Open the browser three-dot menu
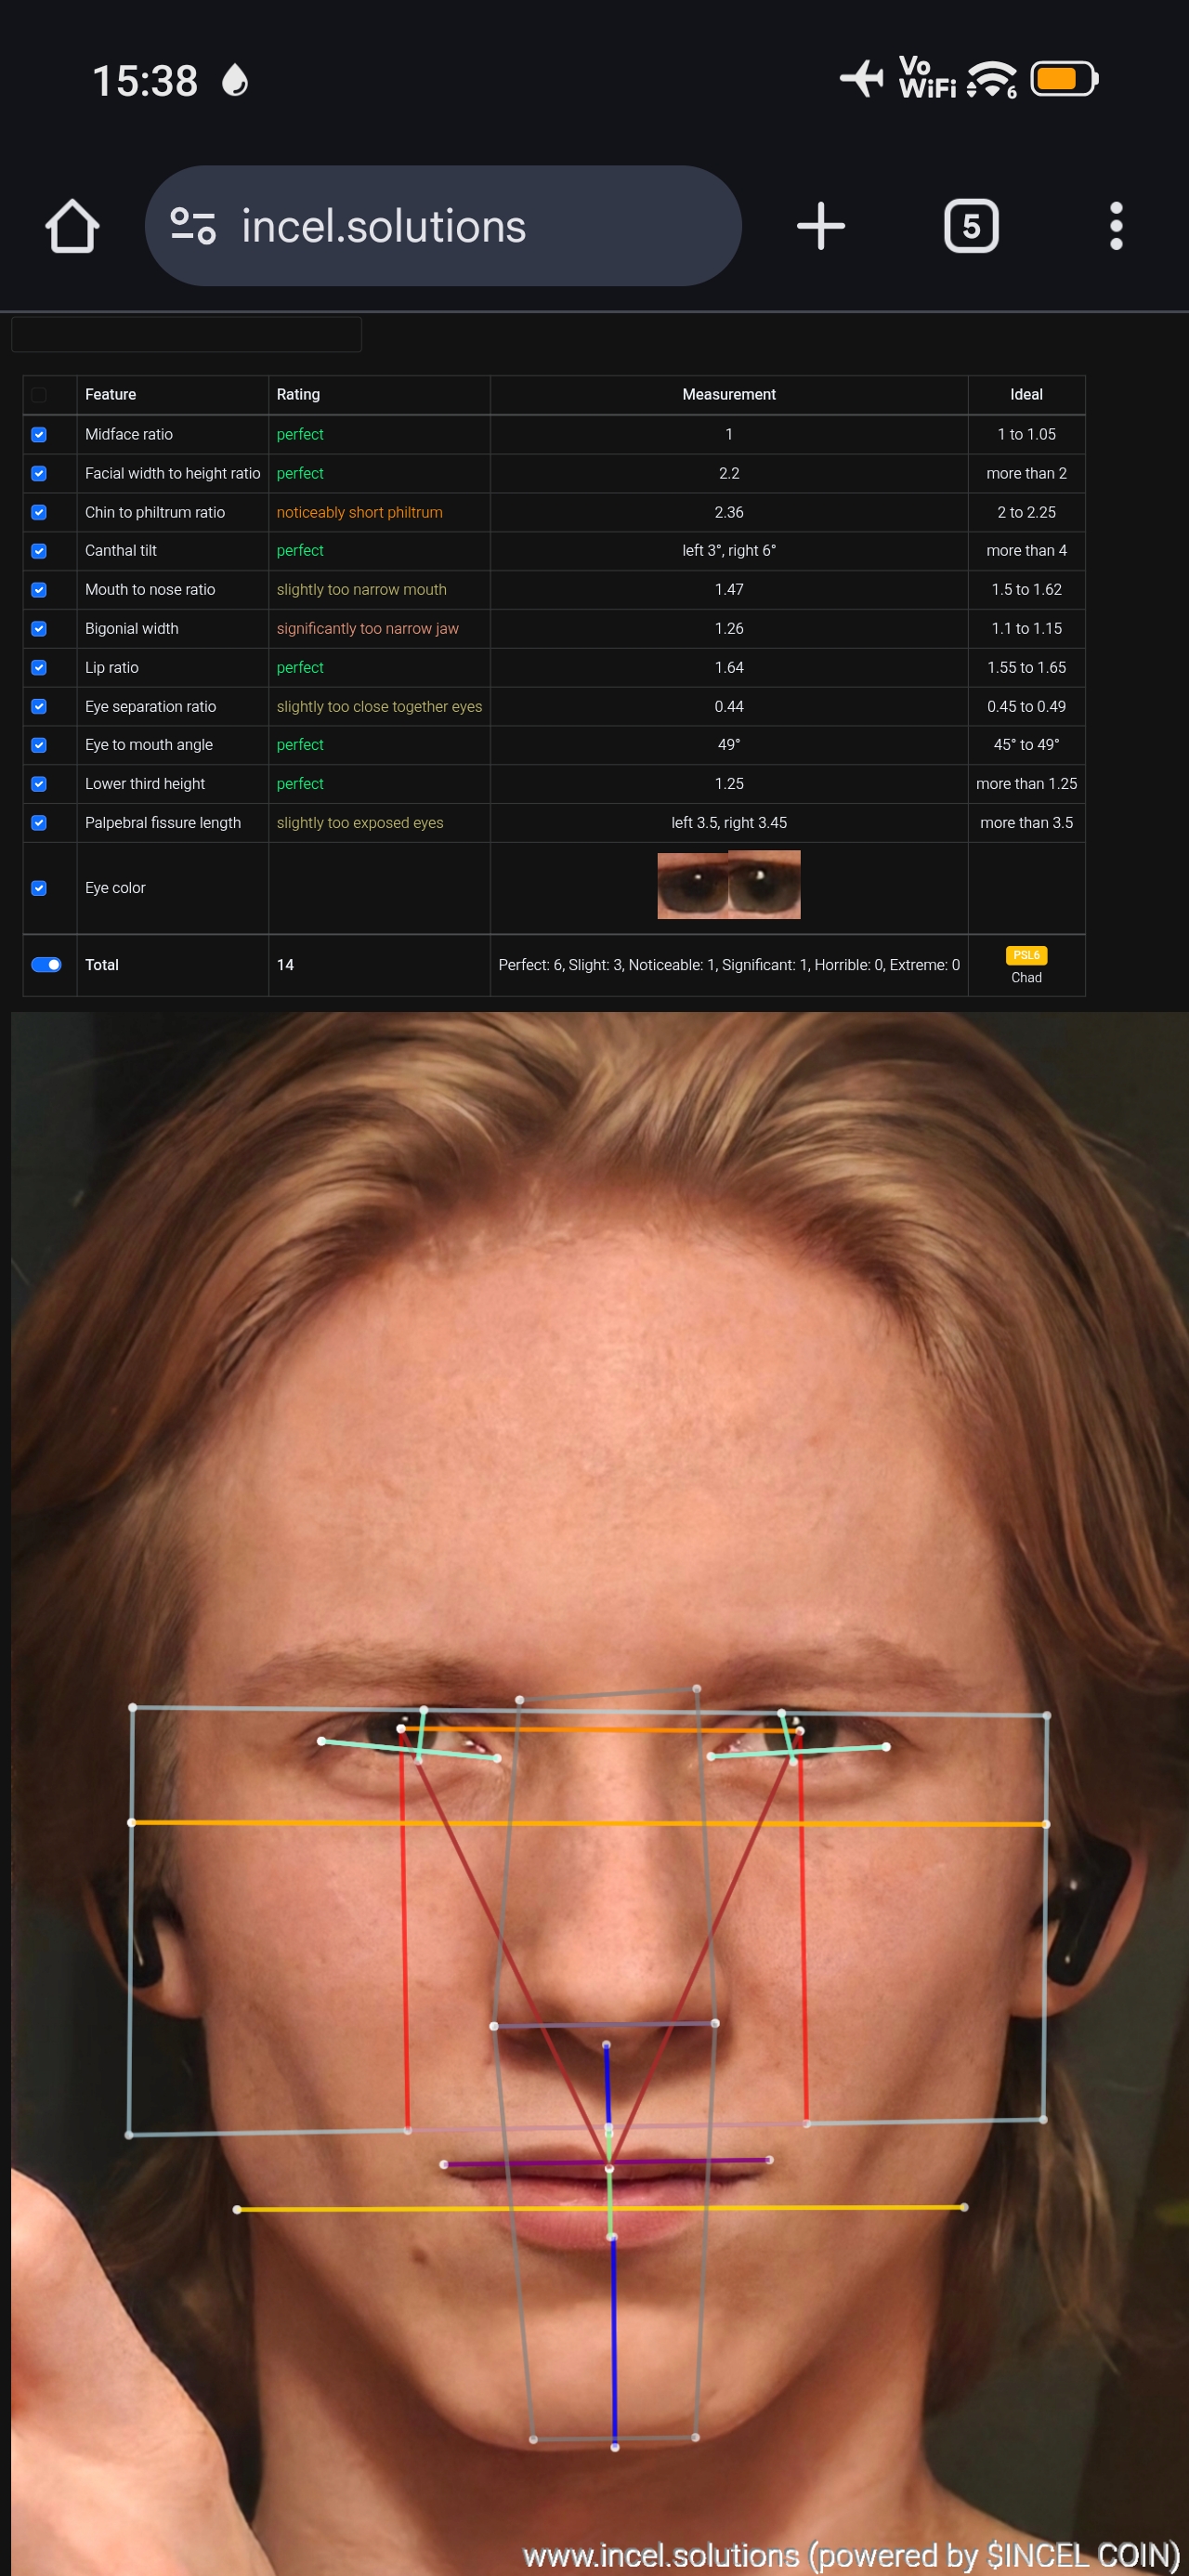The width and height of the screenshot is (1189, 2576). tap(1116, 226)
